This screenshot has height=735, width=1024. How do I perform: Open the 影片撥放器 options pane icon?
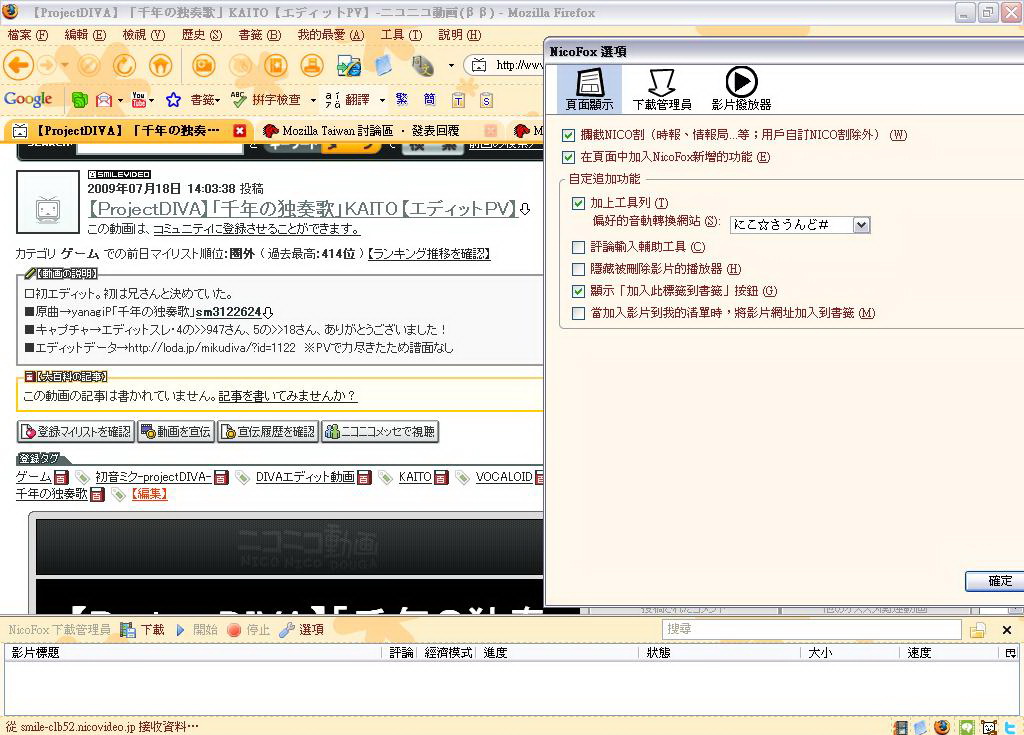click(741, 89)
